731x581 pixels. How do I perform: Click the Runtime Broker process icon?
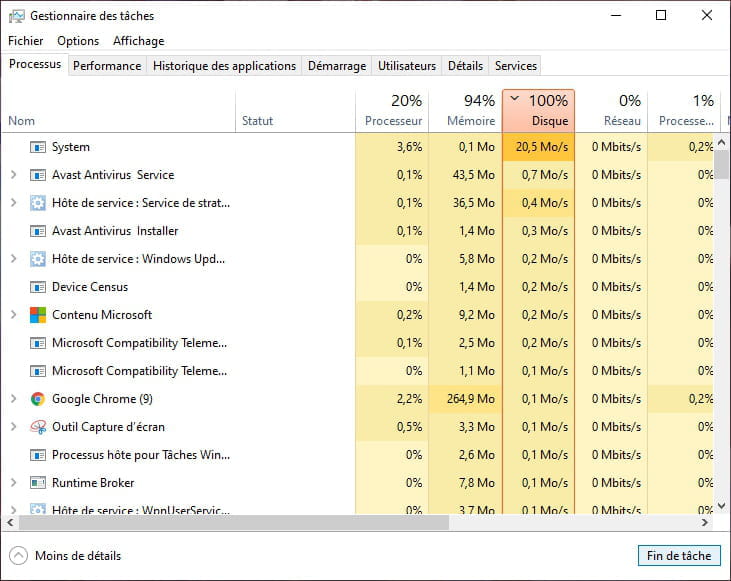pyautogui.click(x=38, y=483)
